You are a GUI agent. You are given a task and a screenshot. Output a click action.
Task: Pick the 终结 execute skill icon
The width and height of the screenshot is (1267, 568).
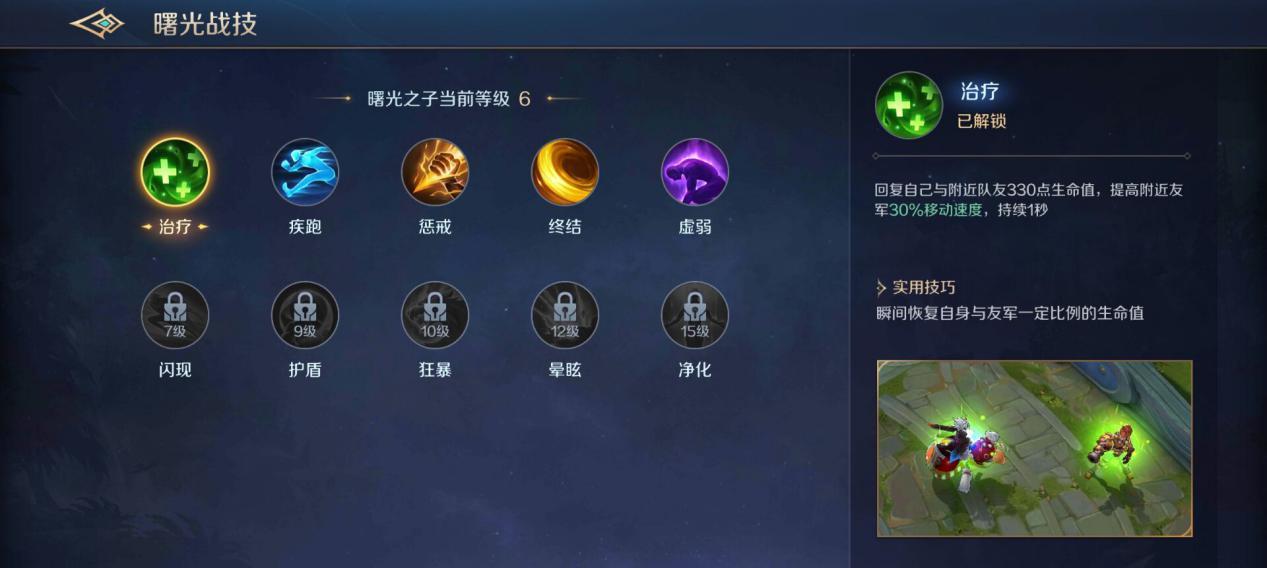[565, 172]
